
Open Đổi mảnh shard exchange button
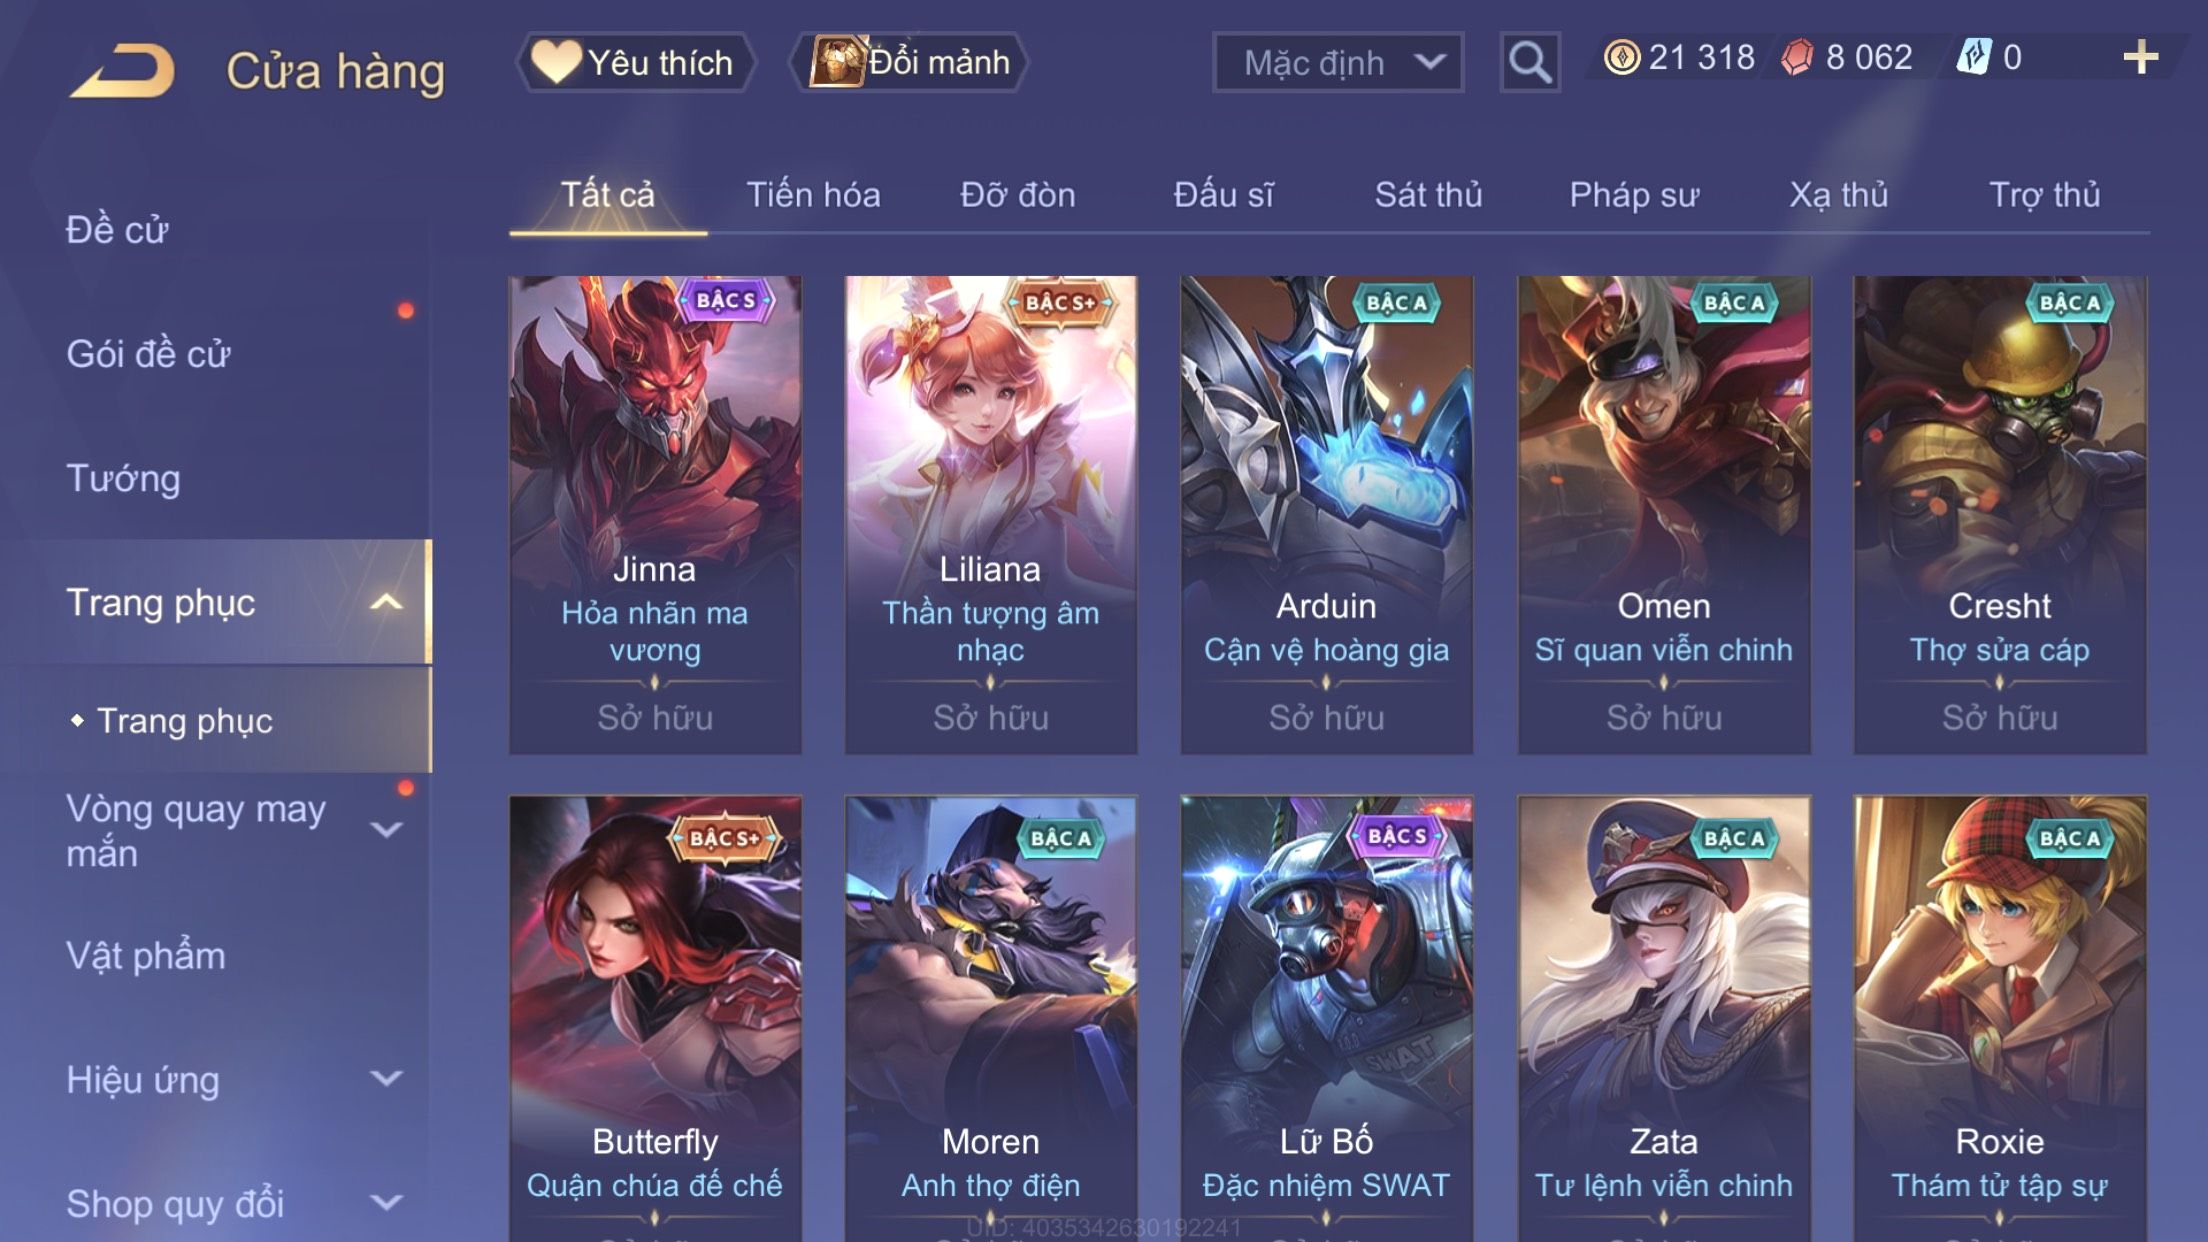pyautogui.click(x=909, y=62)
